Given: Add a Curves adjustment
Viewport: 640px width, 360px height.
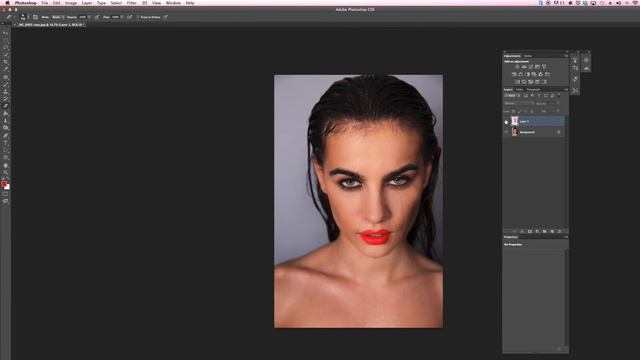Looking at the screenshot, I should 531,67.
